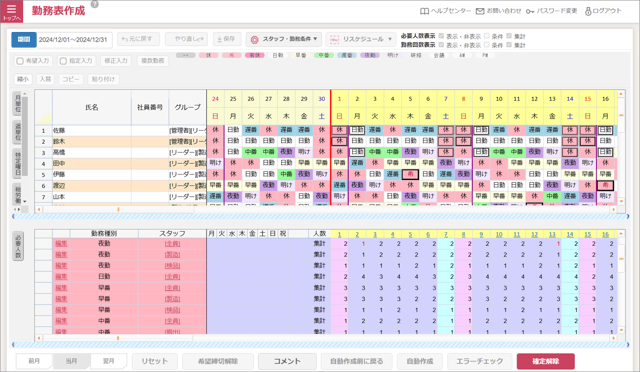The image size is (640, 372).
Task: Click 編集 link in the 日勤 row
Action: click(61, 277)
